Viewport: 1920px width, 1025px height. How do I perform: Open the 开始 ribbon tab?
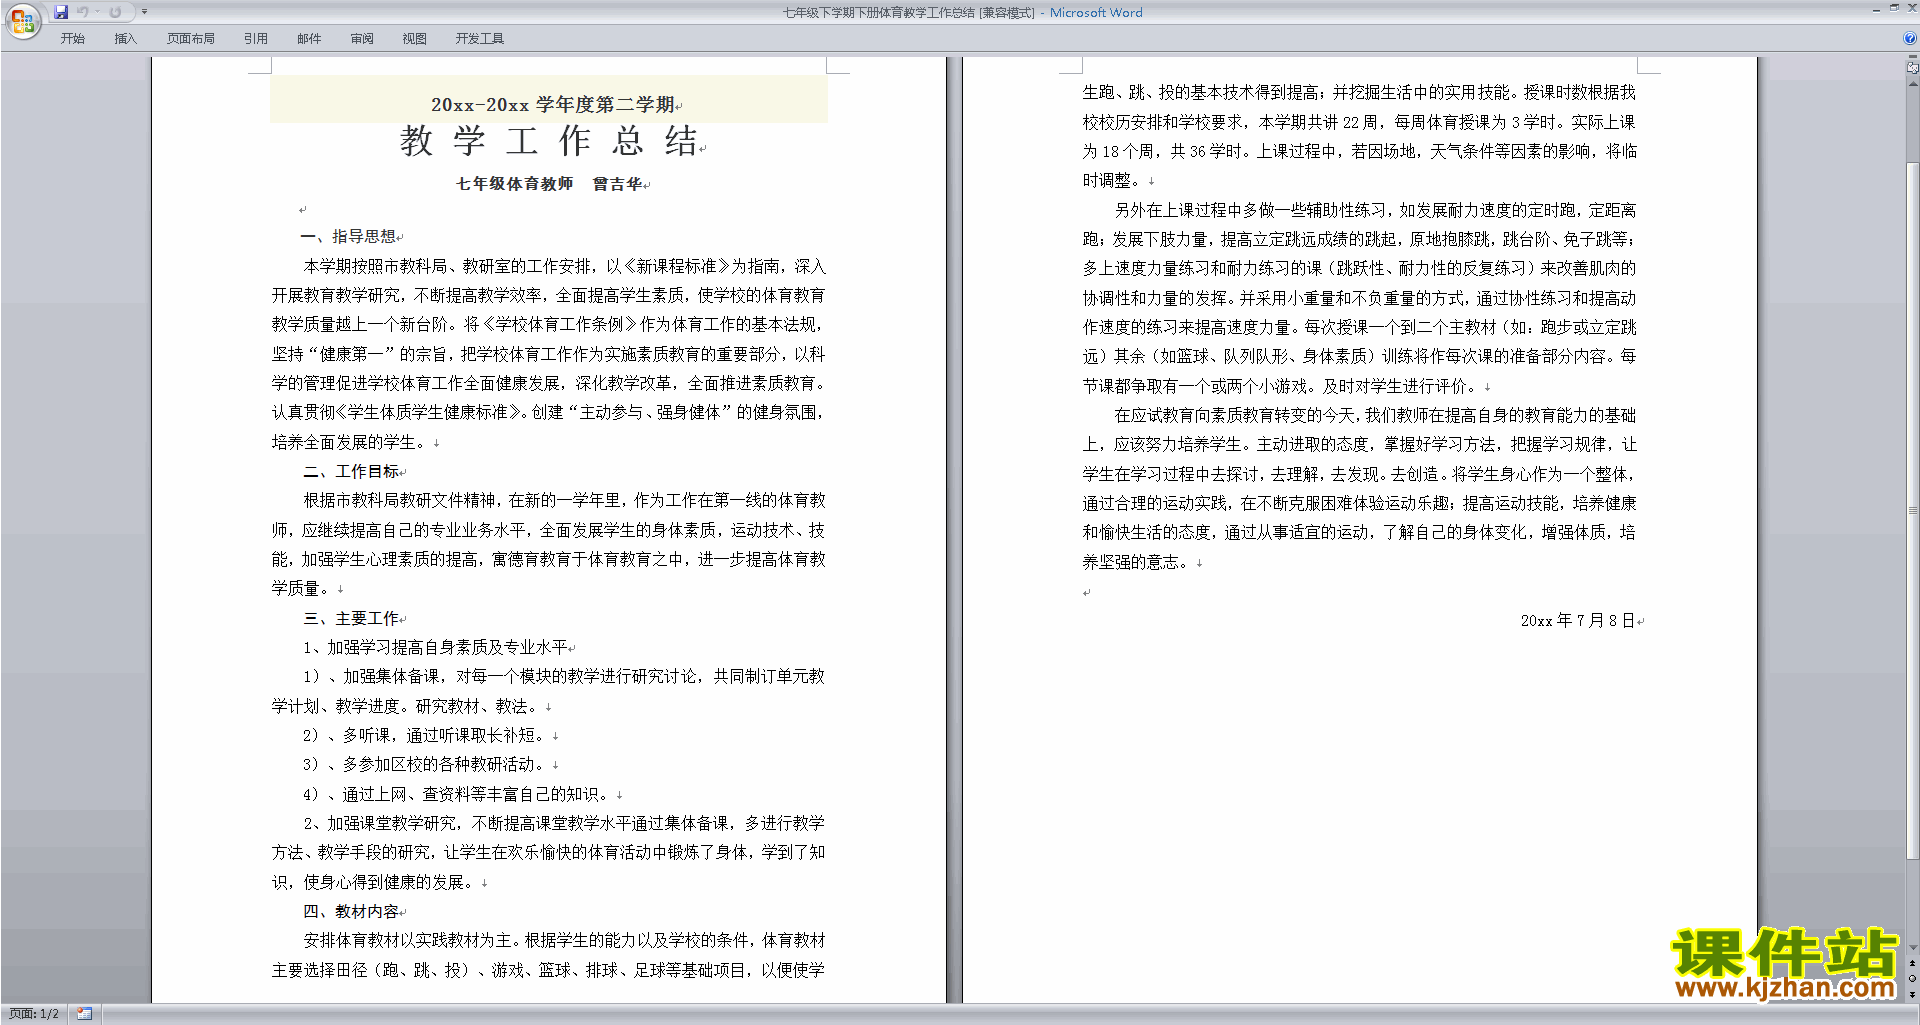click(x=72, y=39)
